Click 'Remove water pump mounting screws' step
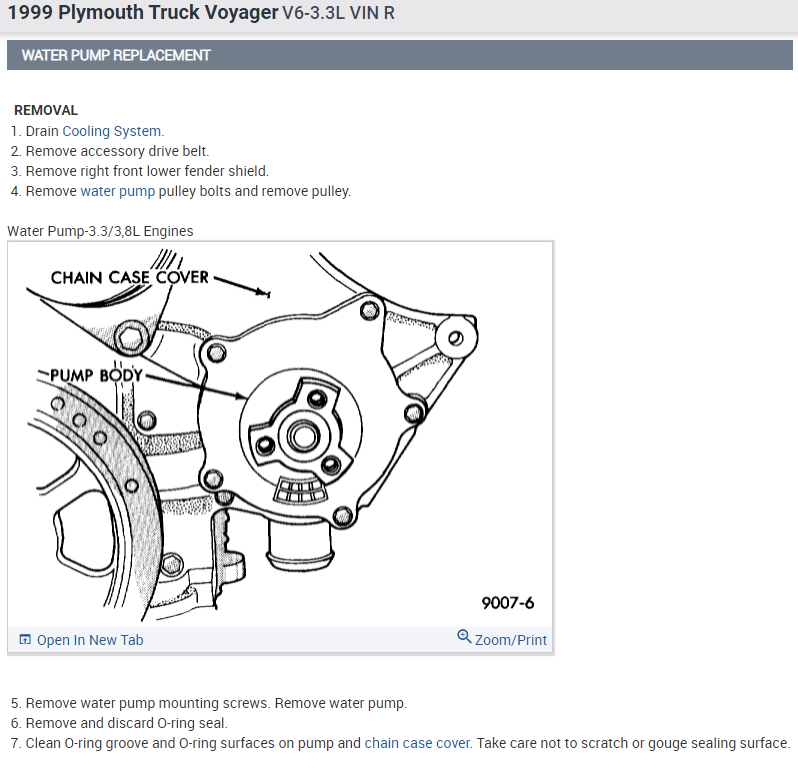 tap(216, 703)
